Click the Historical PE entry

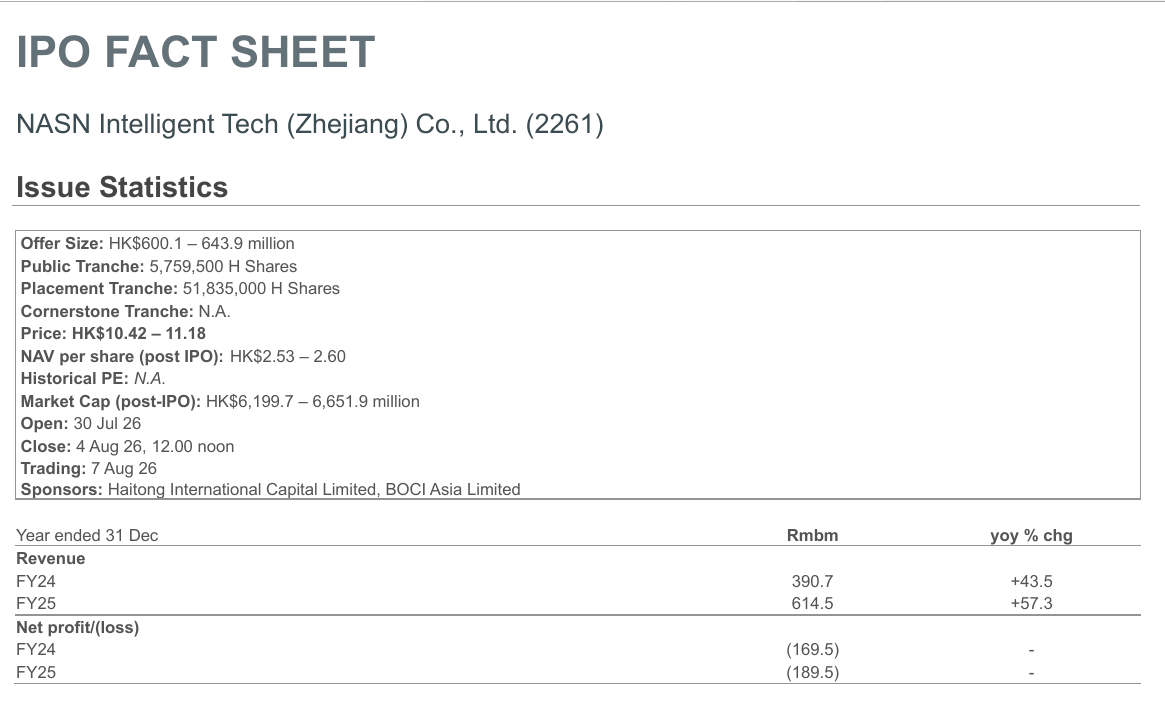[93, 378]
